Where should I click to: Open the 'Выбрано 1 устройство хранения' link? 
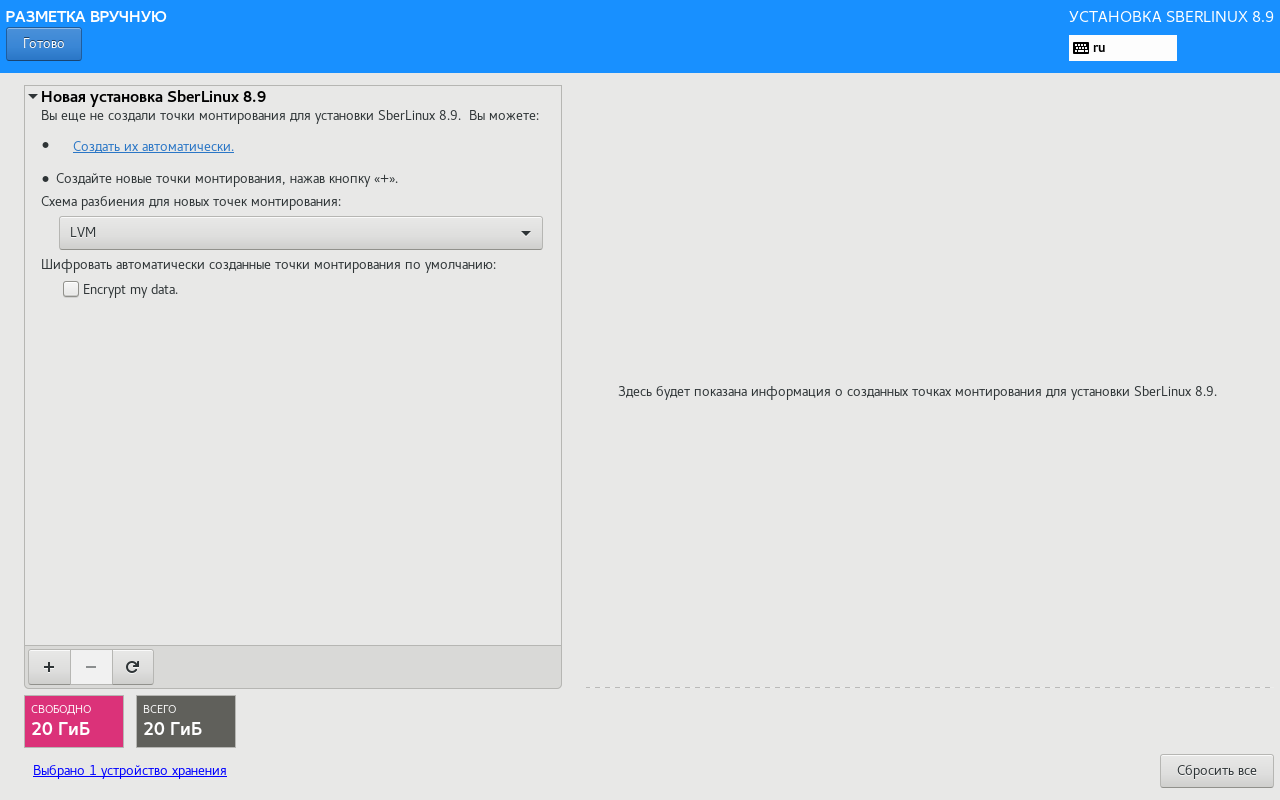pos(130,771)
